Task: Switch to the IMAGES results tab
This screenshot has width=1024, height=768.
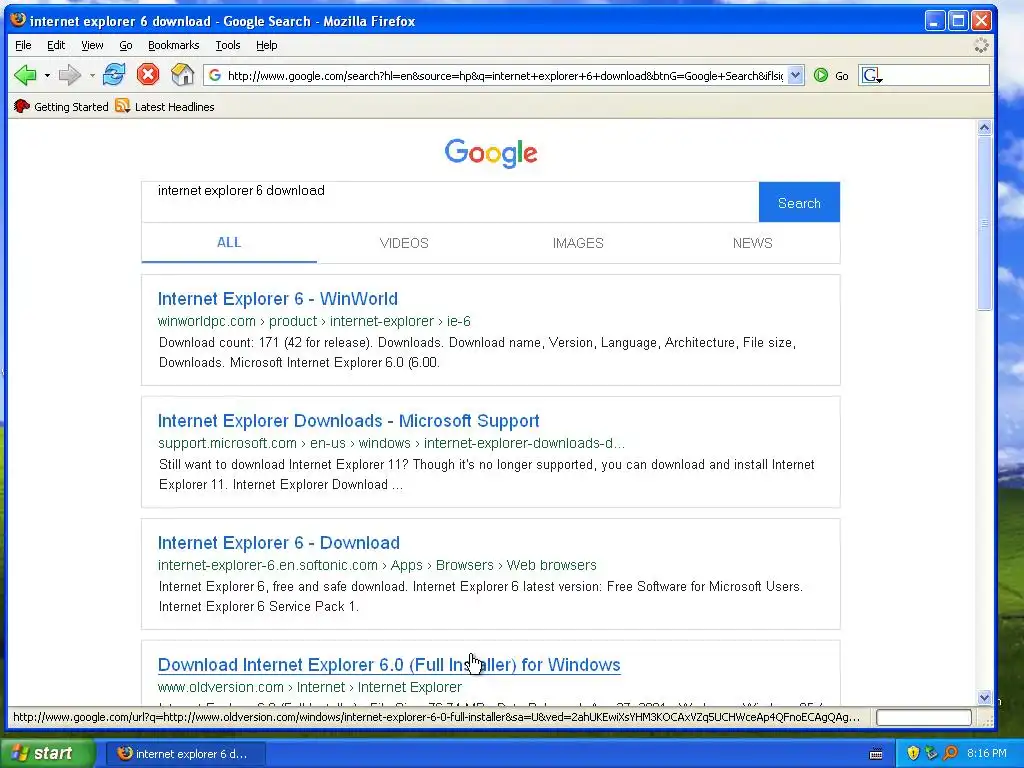Action: pyautogui.click(x=578, y=243)
